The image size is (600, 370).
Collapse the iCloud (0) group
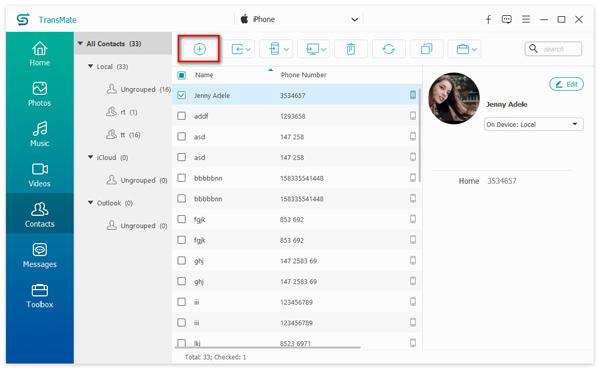[90, 157]
